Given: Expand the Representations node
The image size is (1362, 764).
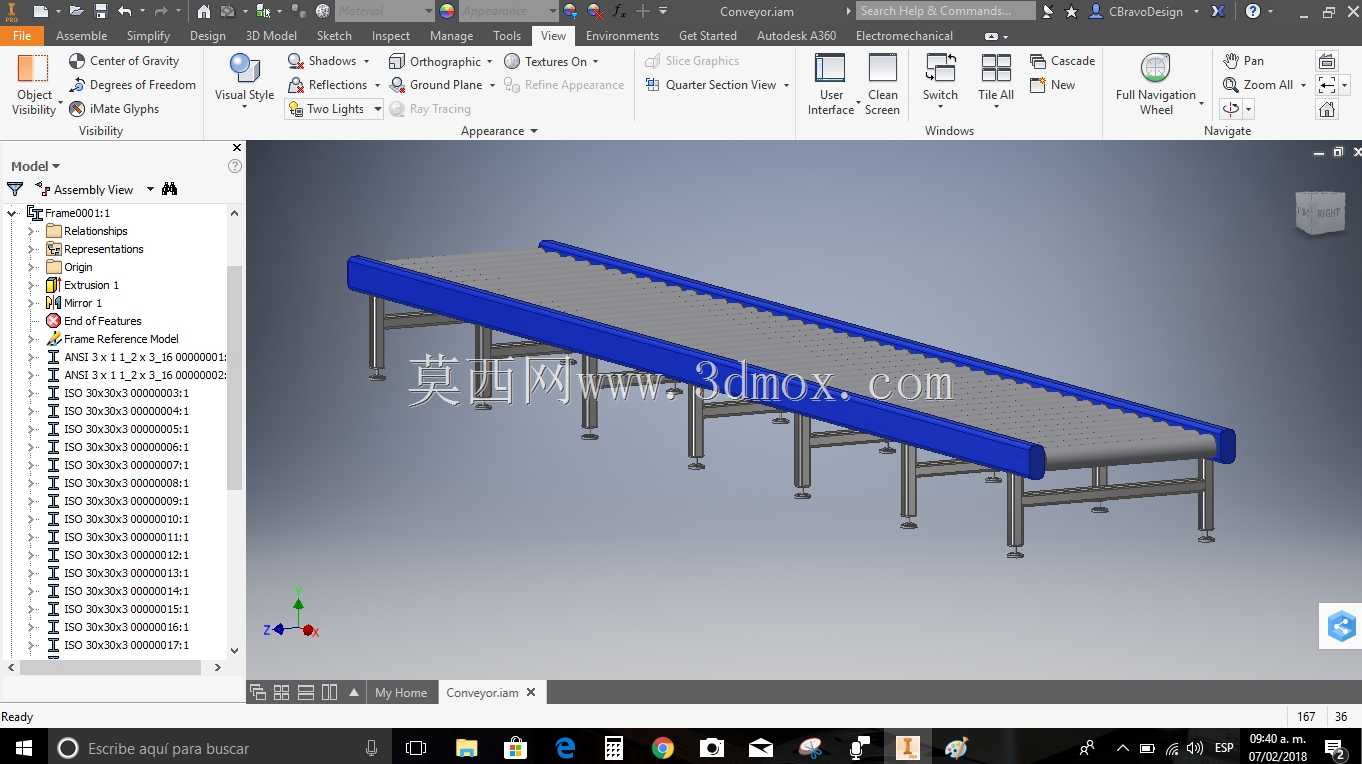Looking at the screenshot, I should (31, 249).
